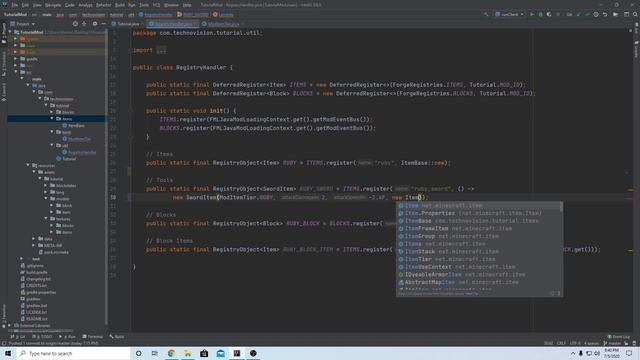Open the Build tool window tab
The height and width of the screenshot is (360, 640).
pyautogui.click(x=117, y=337)
